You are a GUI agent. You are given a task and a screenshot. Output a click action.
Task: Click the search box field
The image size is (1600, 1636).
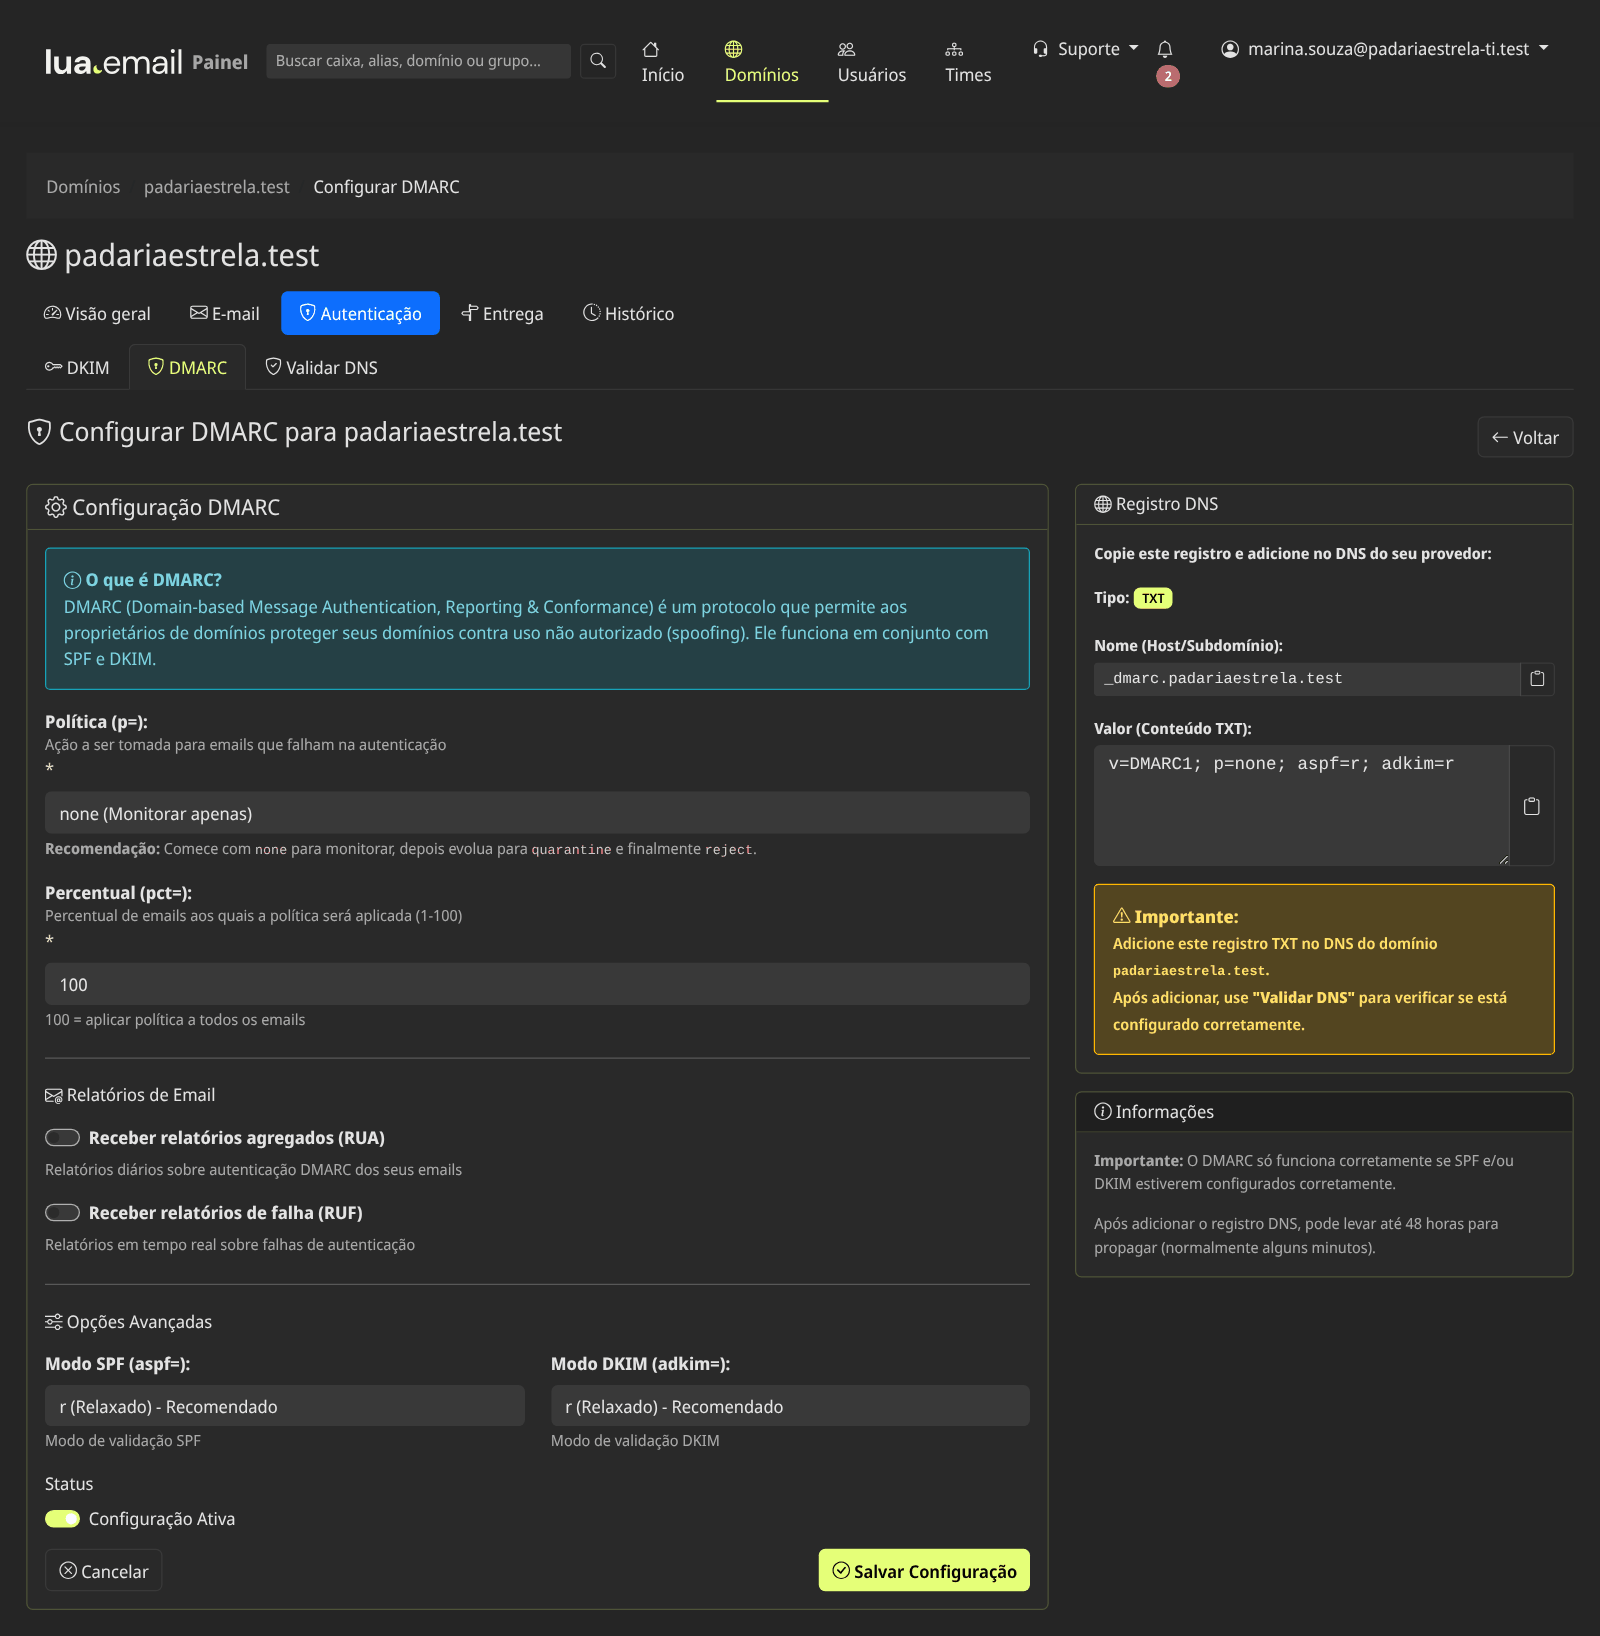[x=418, y=61]
